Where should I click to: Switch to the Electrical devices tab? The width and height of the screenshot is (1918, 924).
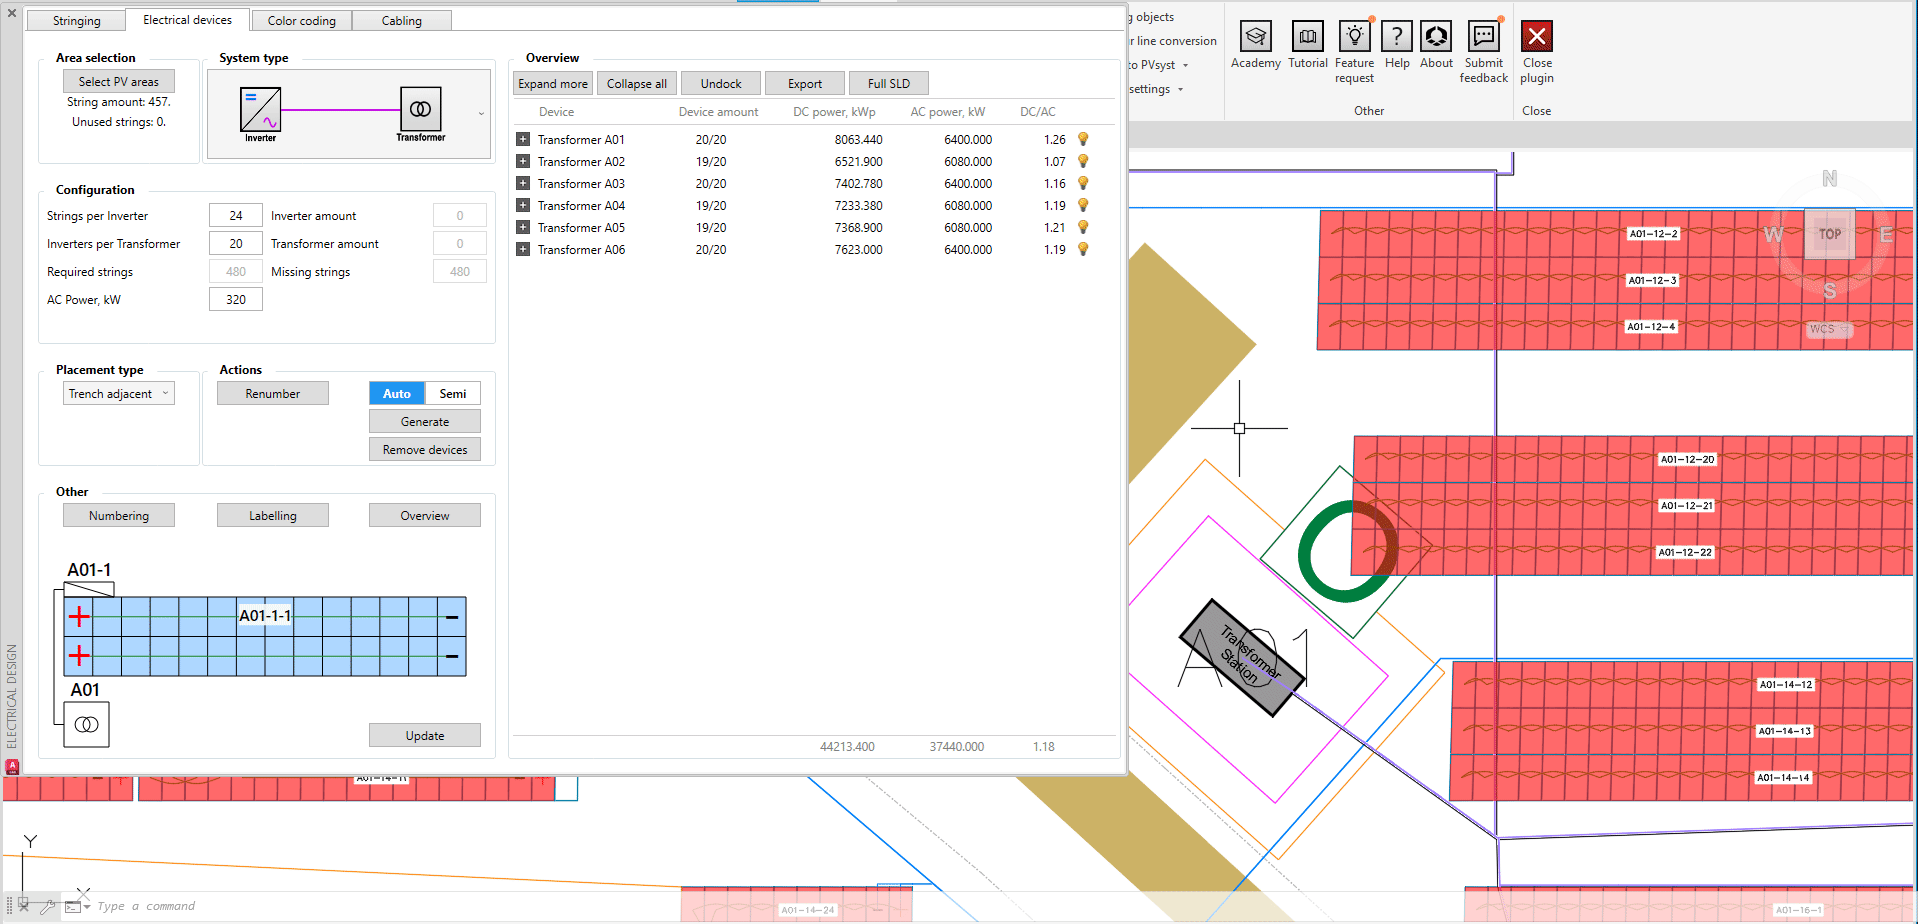[x=187, y=20]
